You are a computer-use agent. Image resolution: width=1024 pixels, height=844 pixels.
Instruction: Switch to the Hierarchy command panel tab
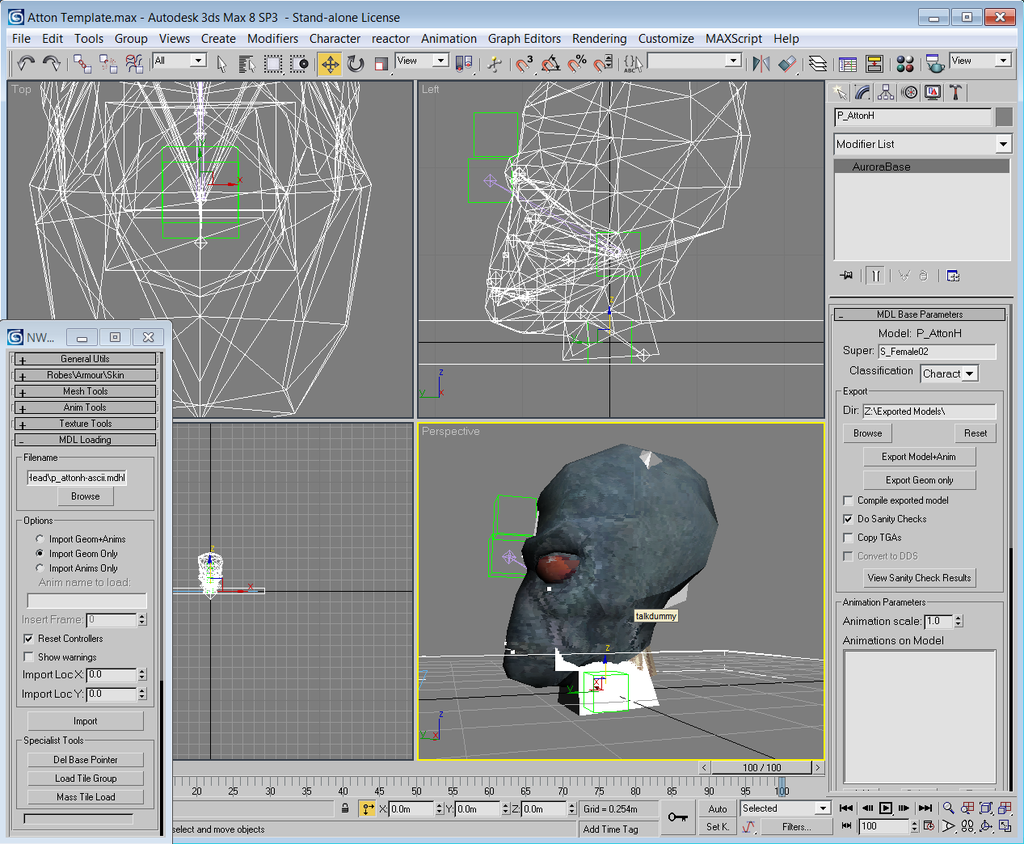pyautogui.click(x=886, y=93)
